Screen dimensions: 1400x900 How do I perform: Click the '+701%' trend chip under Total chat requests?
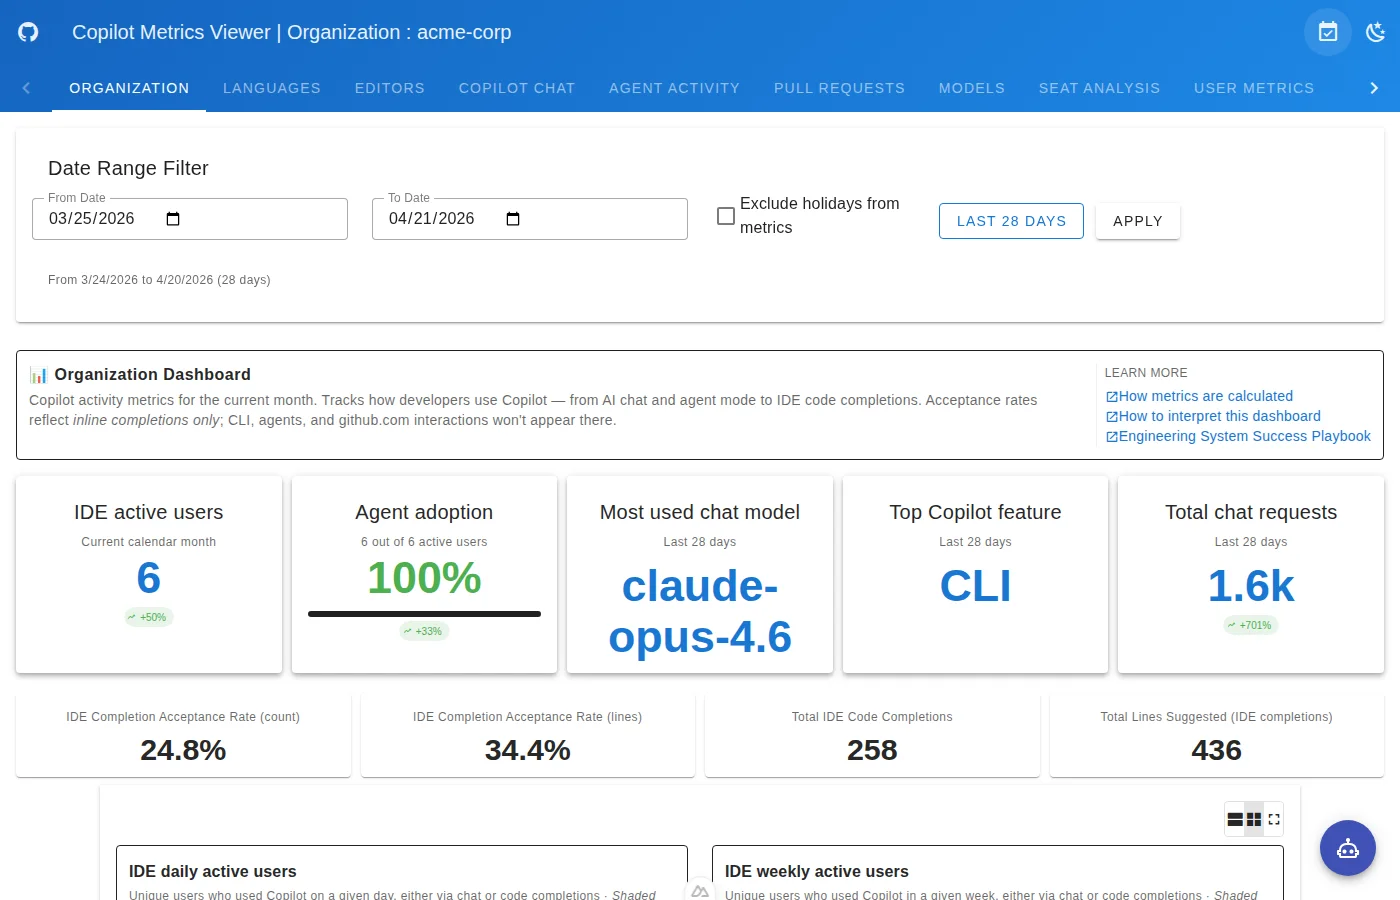point(1251,626)
